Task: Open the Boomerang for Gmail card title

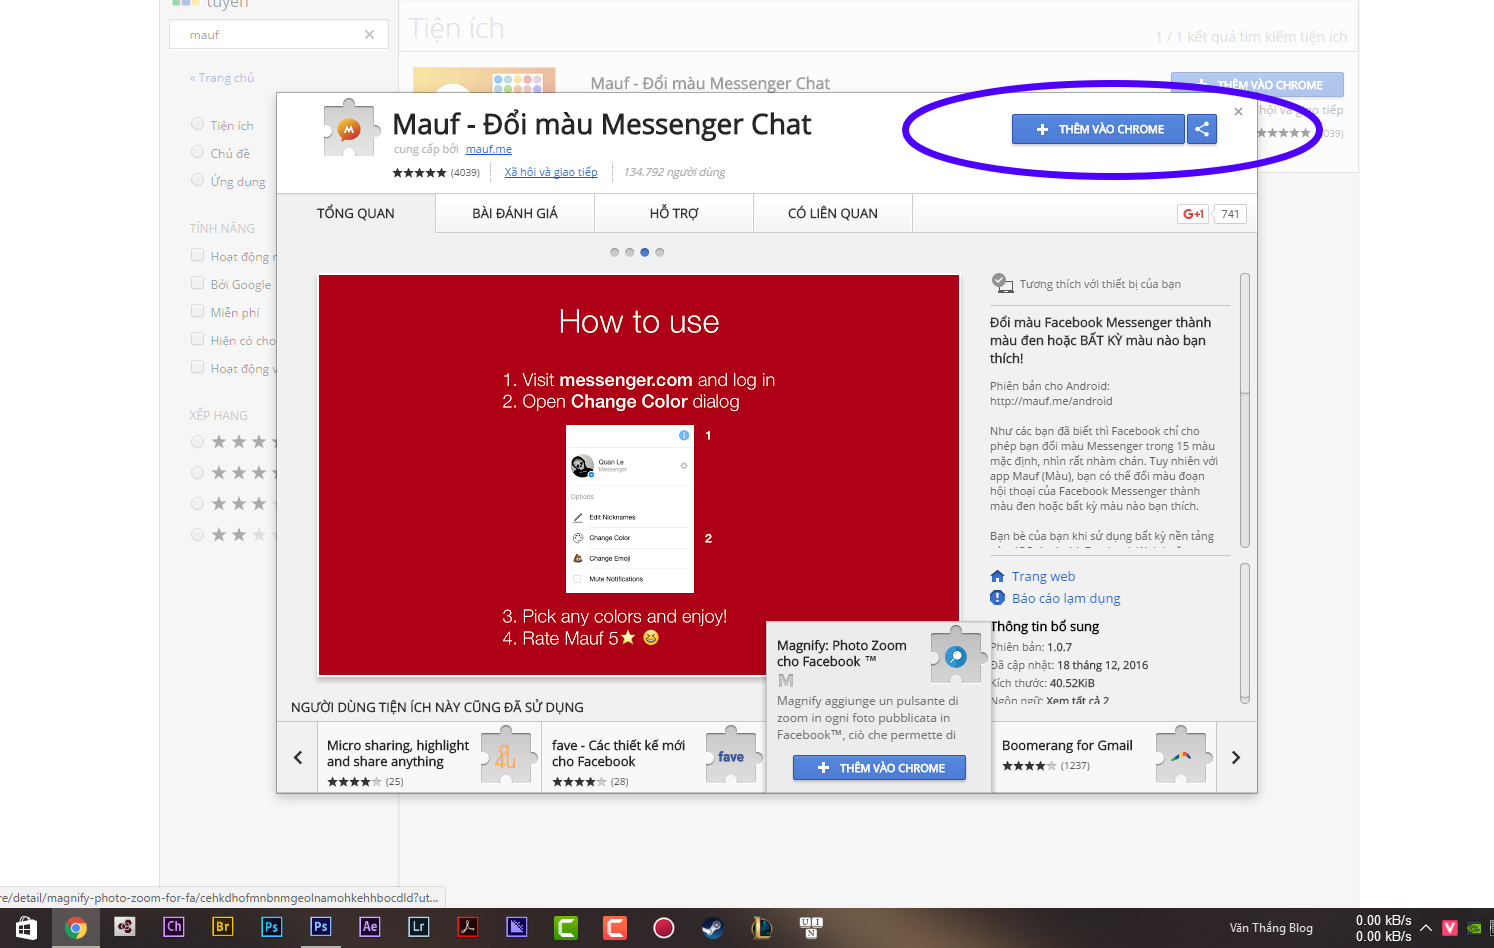Action: [1067, 745]
